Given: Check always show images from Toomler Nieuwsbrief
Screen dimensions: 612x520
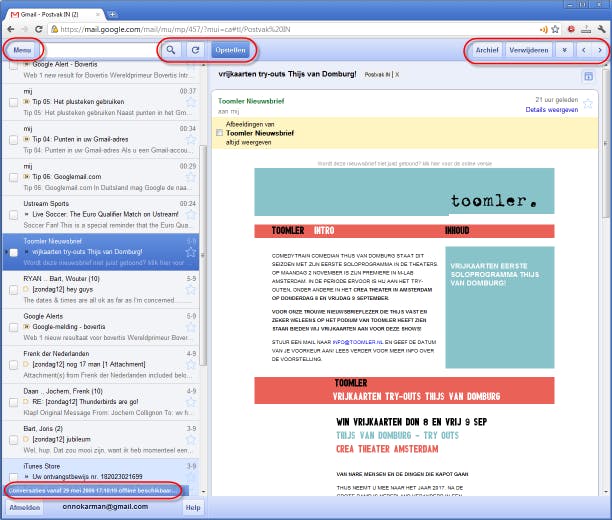Looking at the screenshot, I should (219, 133).
